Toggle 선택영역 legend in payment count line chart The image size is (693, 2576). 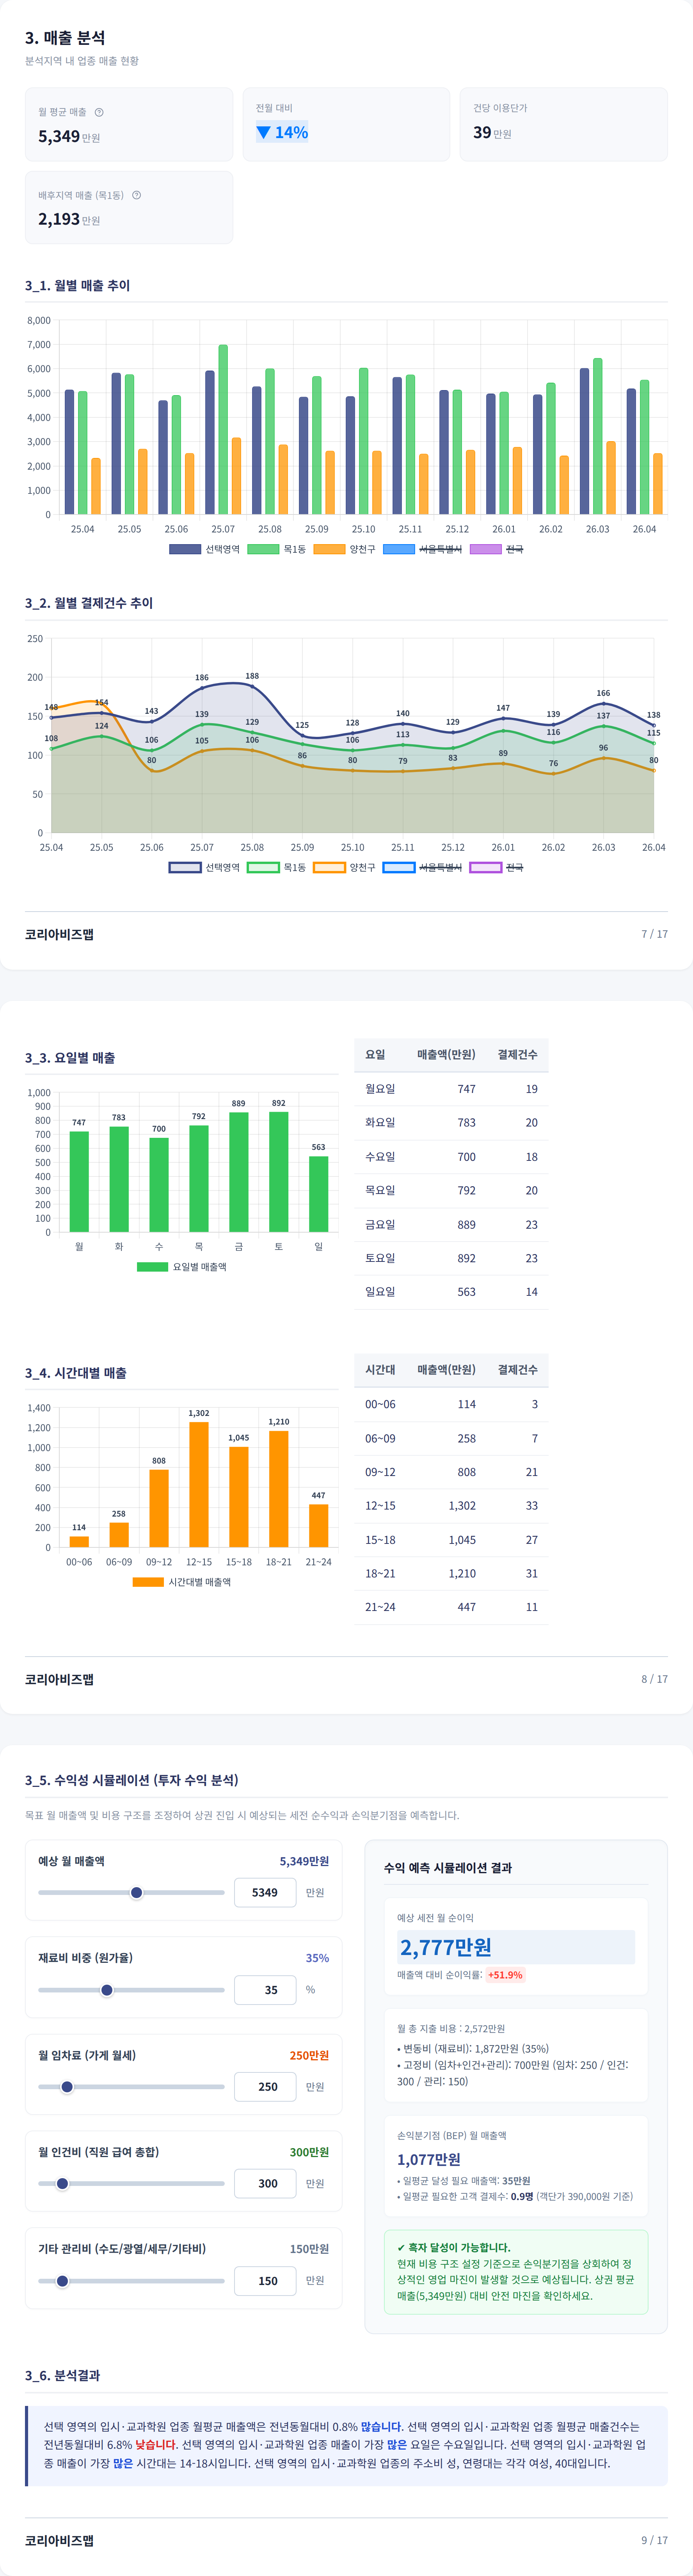click(x=205, y=867)
